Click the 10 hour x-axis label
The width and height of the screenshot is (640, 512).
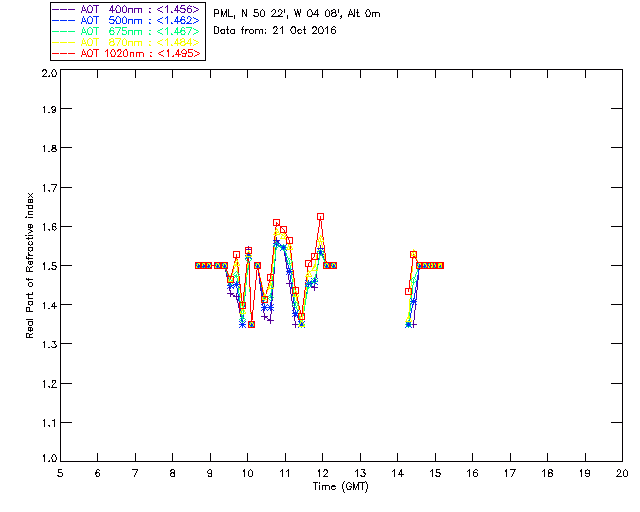click(x=247, y=473)
